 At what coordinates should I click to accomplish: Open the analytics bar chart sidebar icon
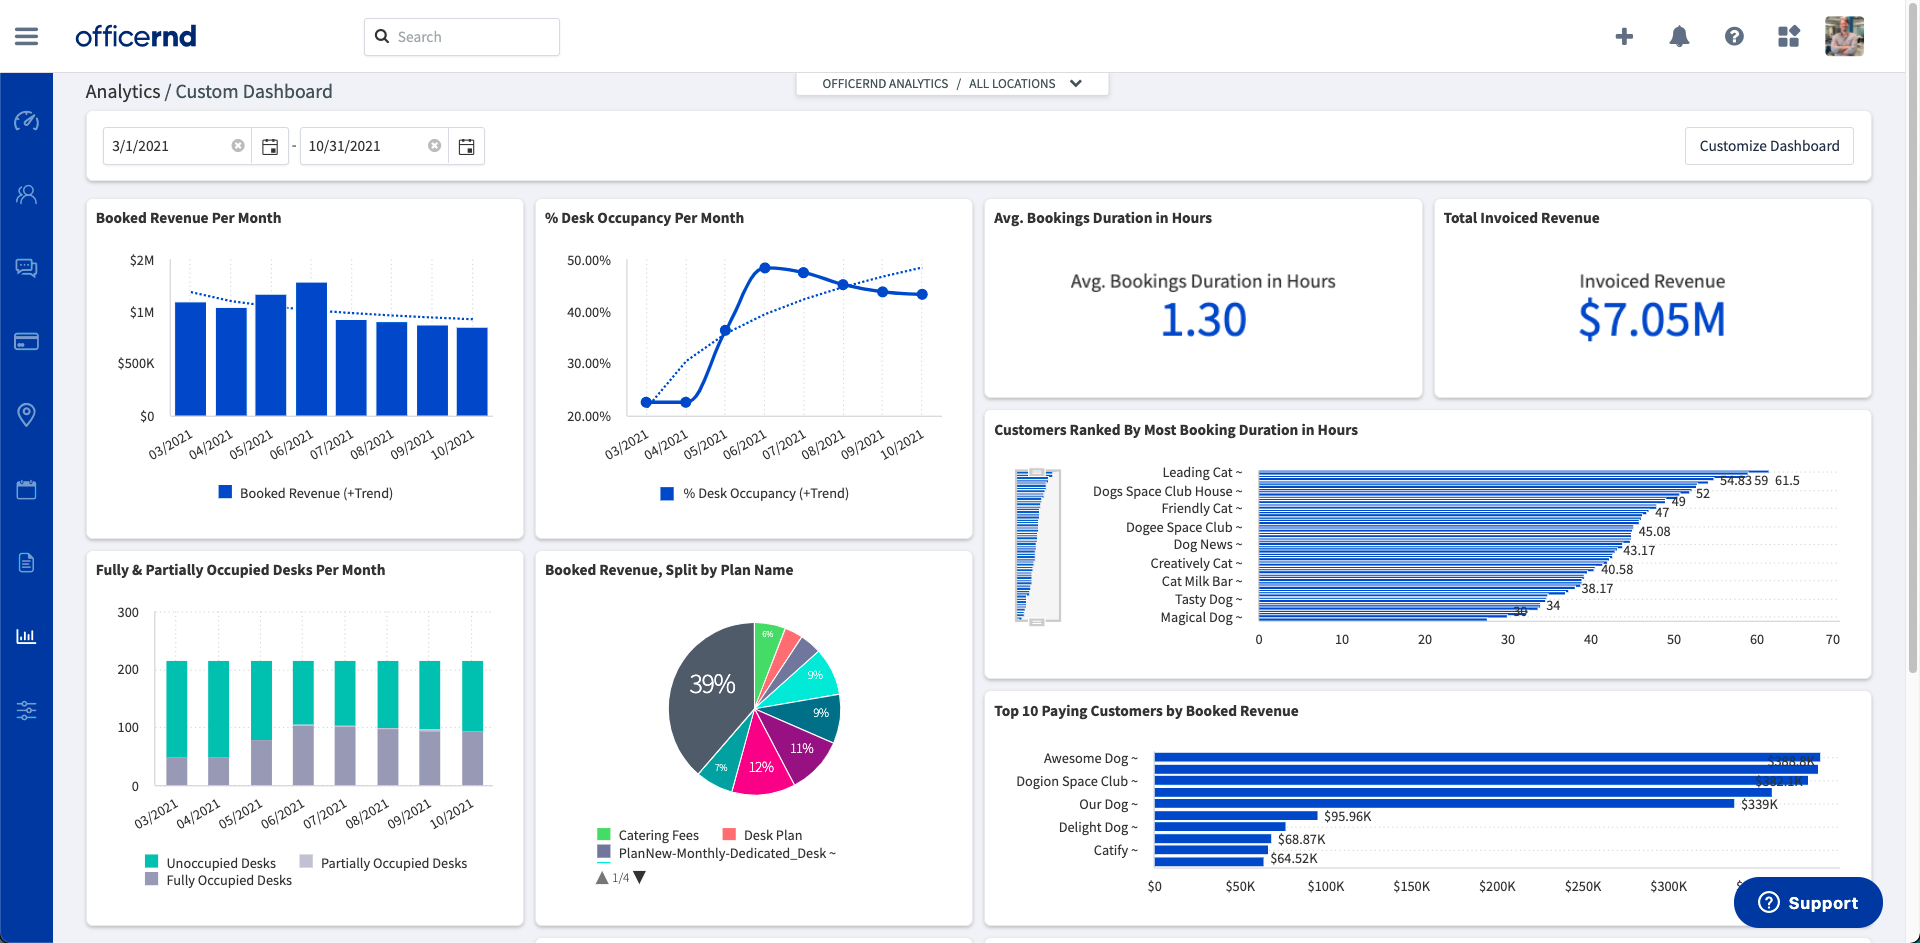(x=26, y=636)
